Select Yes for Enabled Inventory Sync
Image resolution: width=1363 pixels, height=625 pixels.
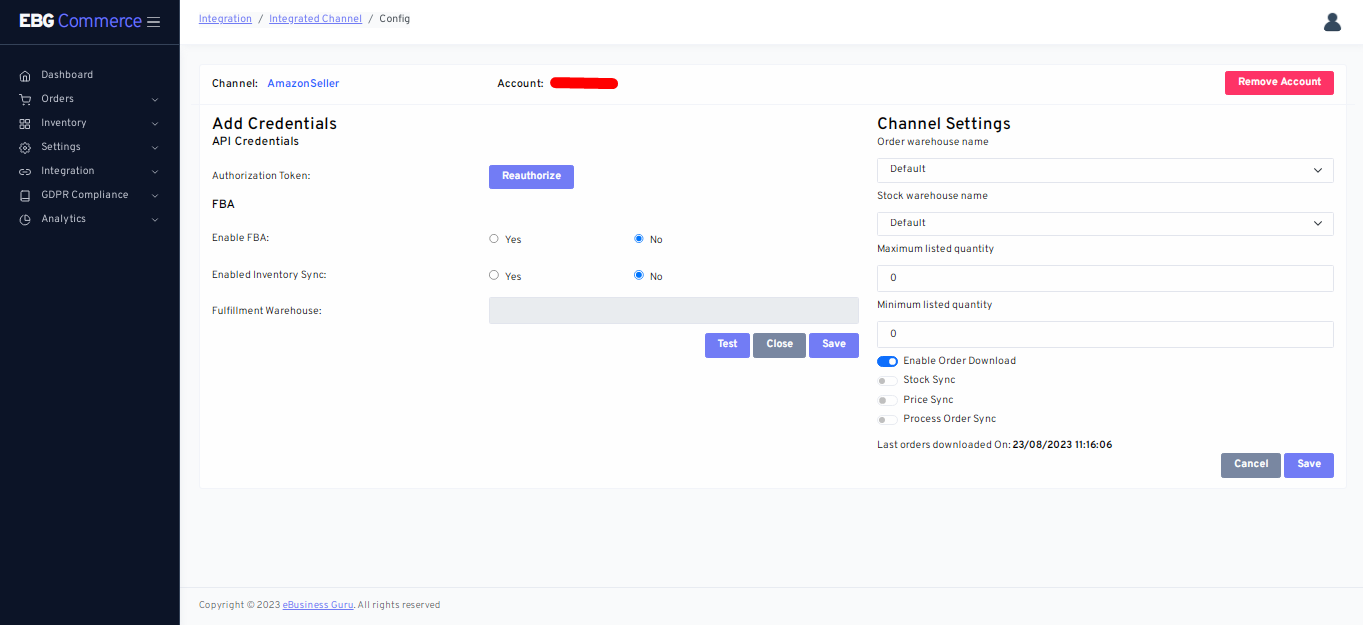pos(494,275)
